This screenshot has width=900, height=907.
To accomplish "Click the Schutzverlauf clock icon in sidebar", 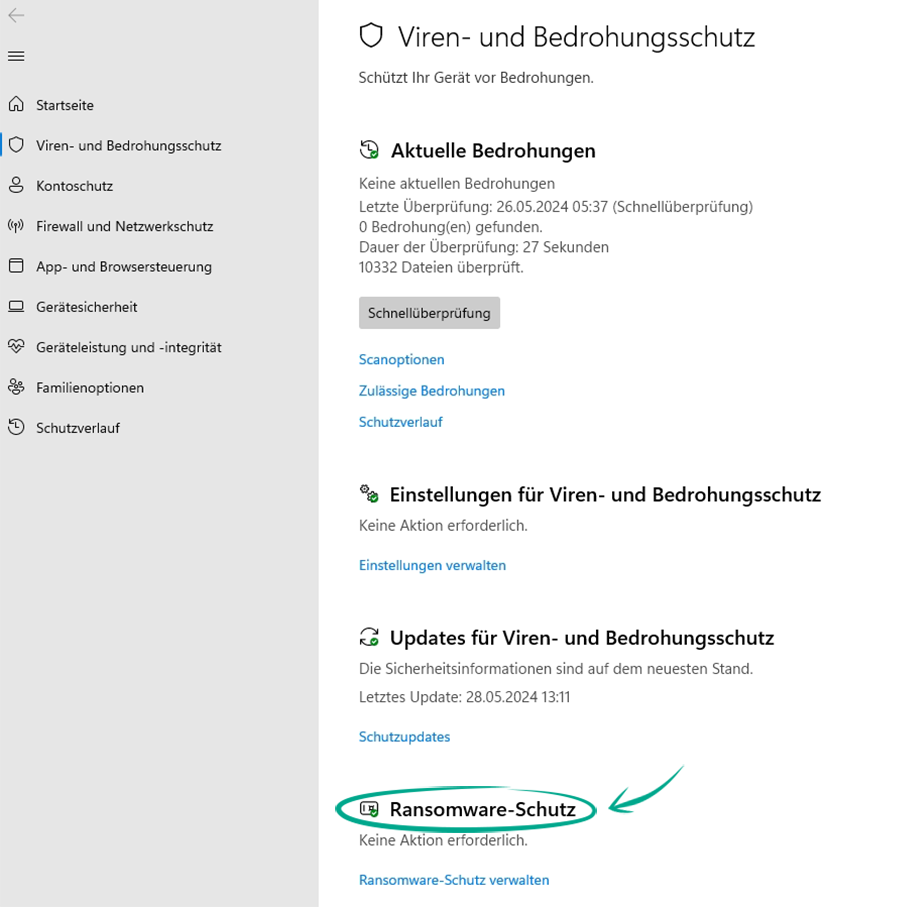I will 16,427.
